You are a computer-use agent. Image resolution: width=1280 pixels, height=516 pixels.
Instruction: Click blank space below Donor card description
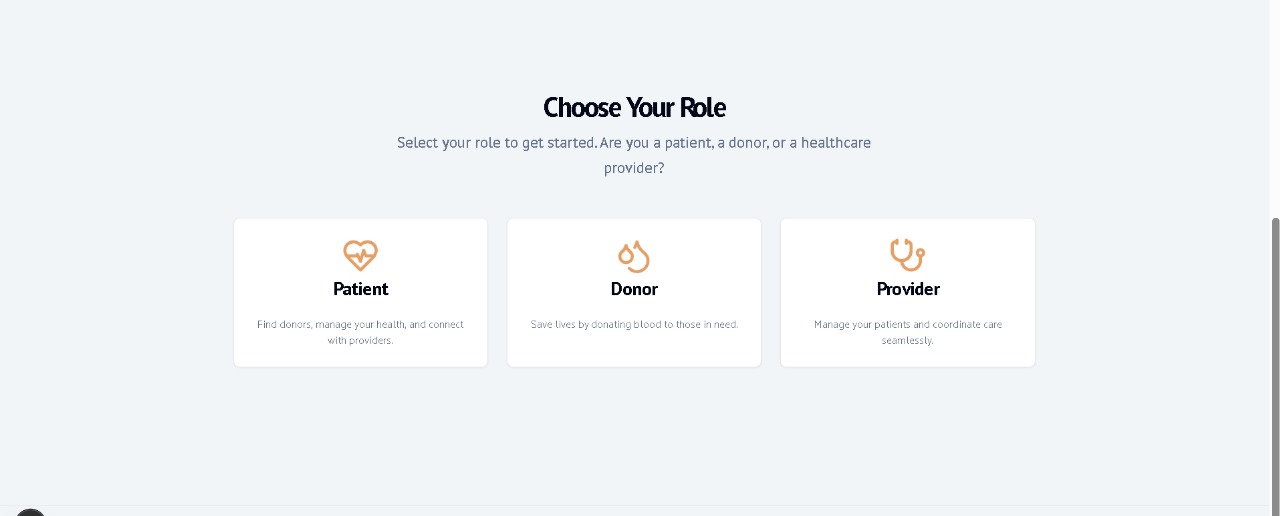(634, 350)
